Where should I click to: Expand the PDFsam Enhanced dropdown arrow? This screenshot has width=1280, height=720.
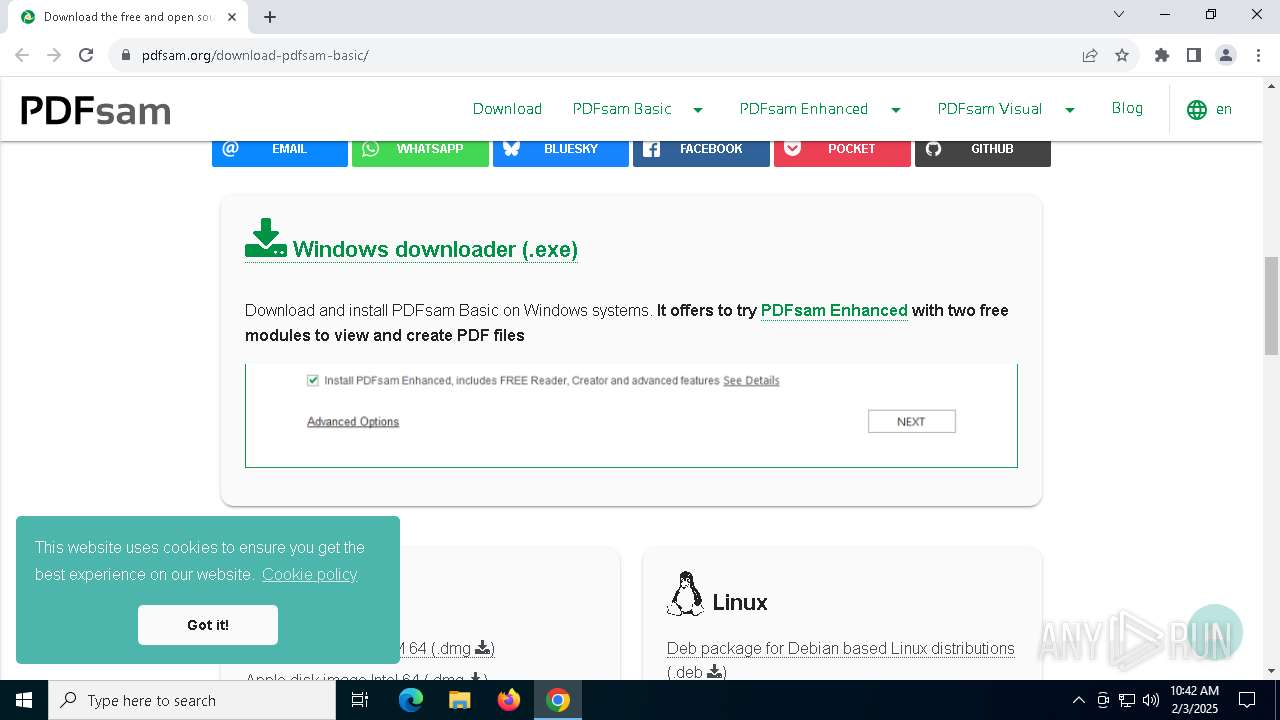point(896,110)
